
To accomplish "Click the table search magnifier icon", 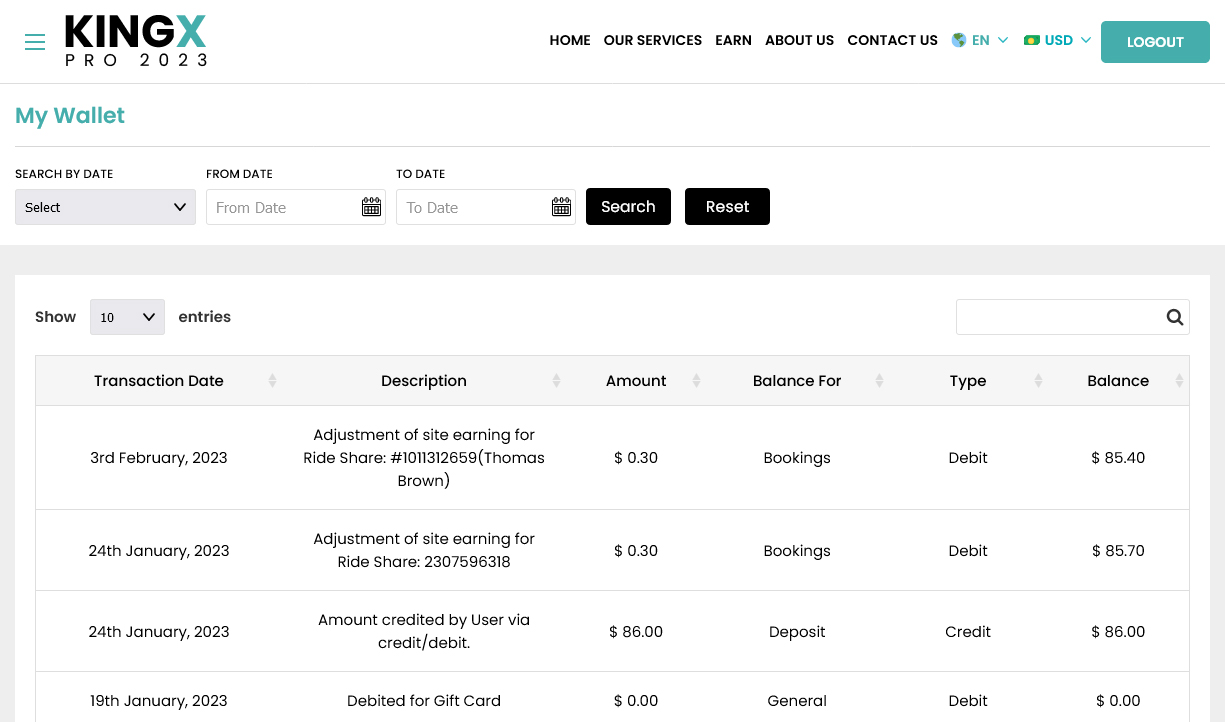I will pyautogui.click(x=1175, y=317).
